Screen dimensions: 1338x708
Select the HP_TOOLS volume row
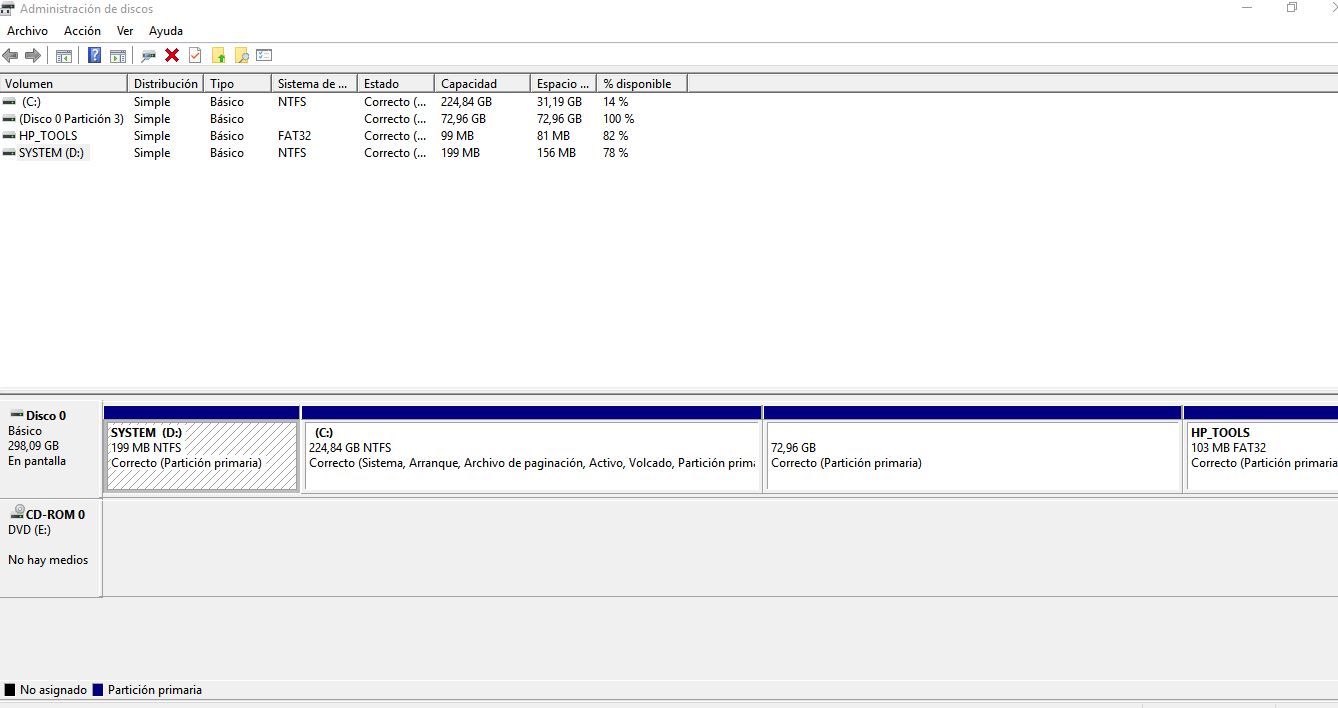point(48,136)
